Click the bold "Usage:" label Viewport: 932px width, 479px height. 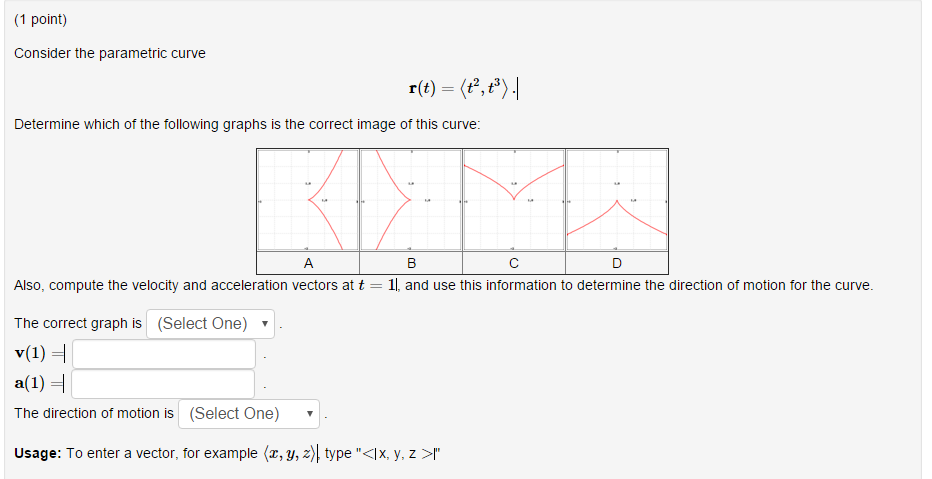(37, 453)
